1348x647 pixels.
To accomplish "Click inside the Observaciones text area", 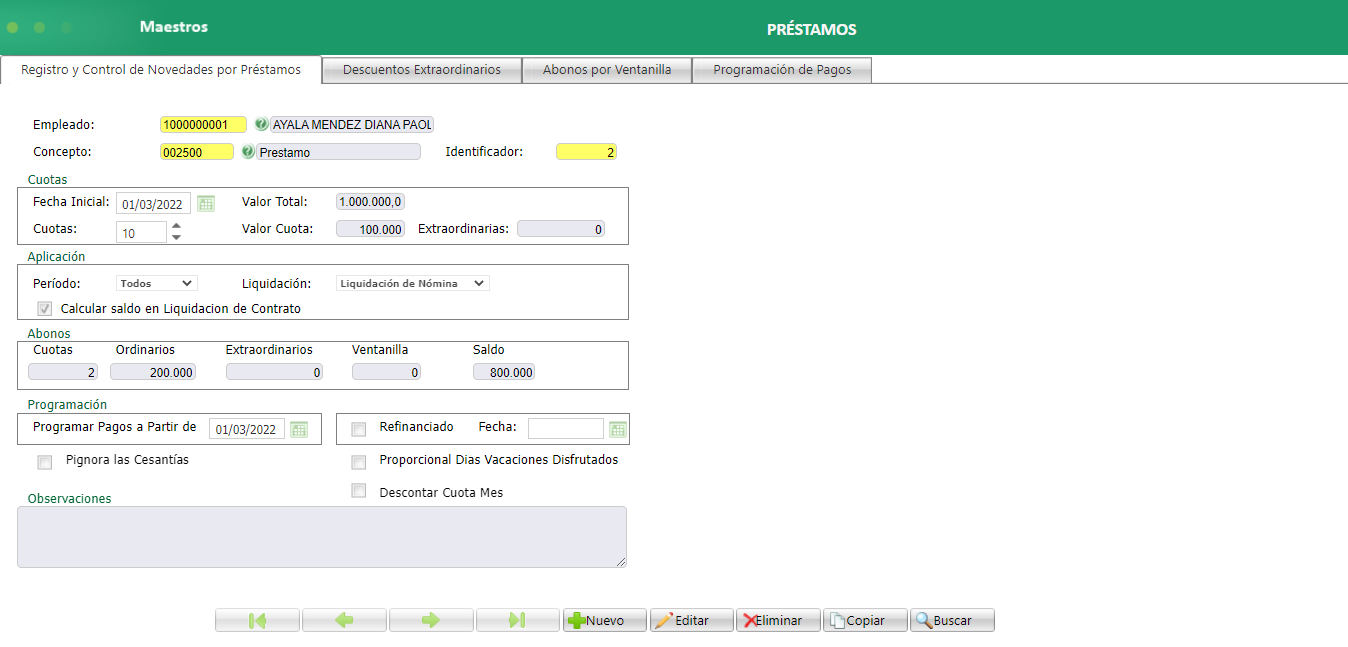I will tap(321, 537).
